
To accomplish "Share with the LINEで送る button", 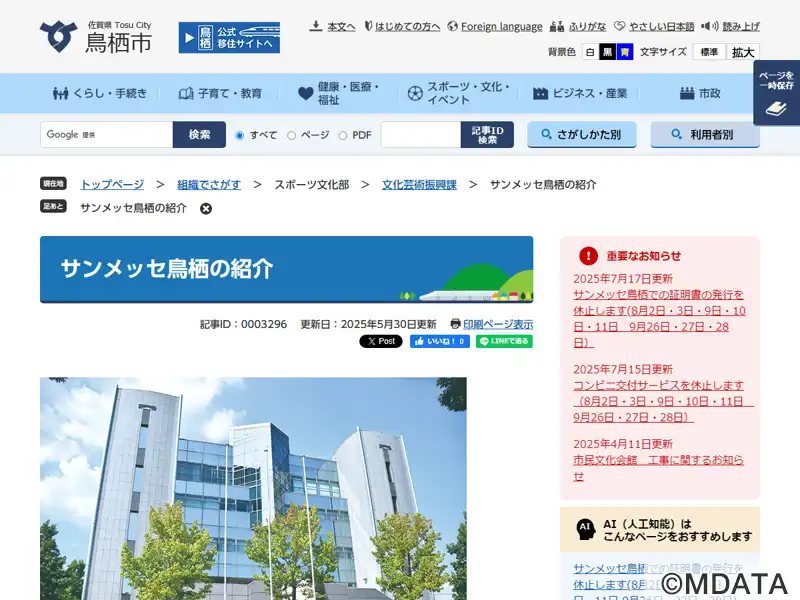I will pyautogui.click(x=504, y=341).
